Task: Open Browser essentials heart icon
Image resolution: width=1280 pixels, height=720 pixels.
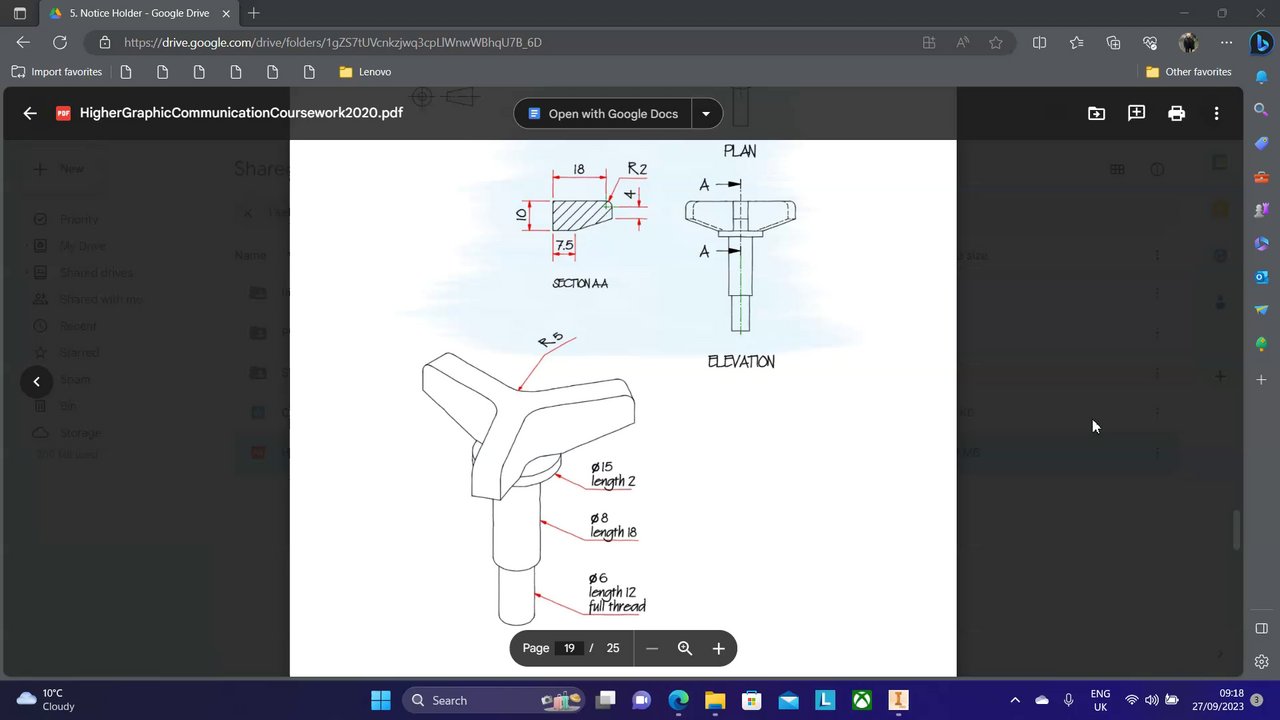Action: click(x=1150, y=42)
